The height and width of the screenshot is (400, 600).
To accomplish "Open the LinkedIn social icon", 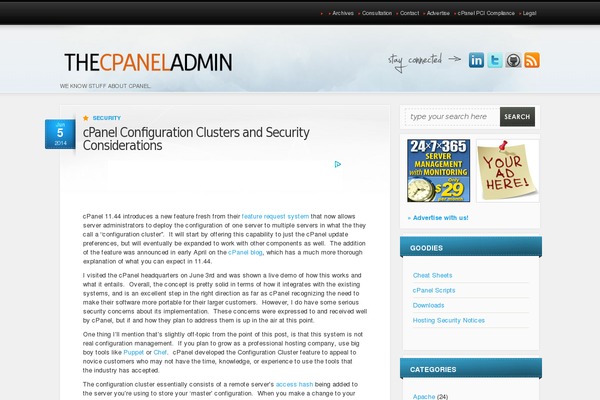I will pyautogui.click(x=476, y=60).
